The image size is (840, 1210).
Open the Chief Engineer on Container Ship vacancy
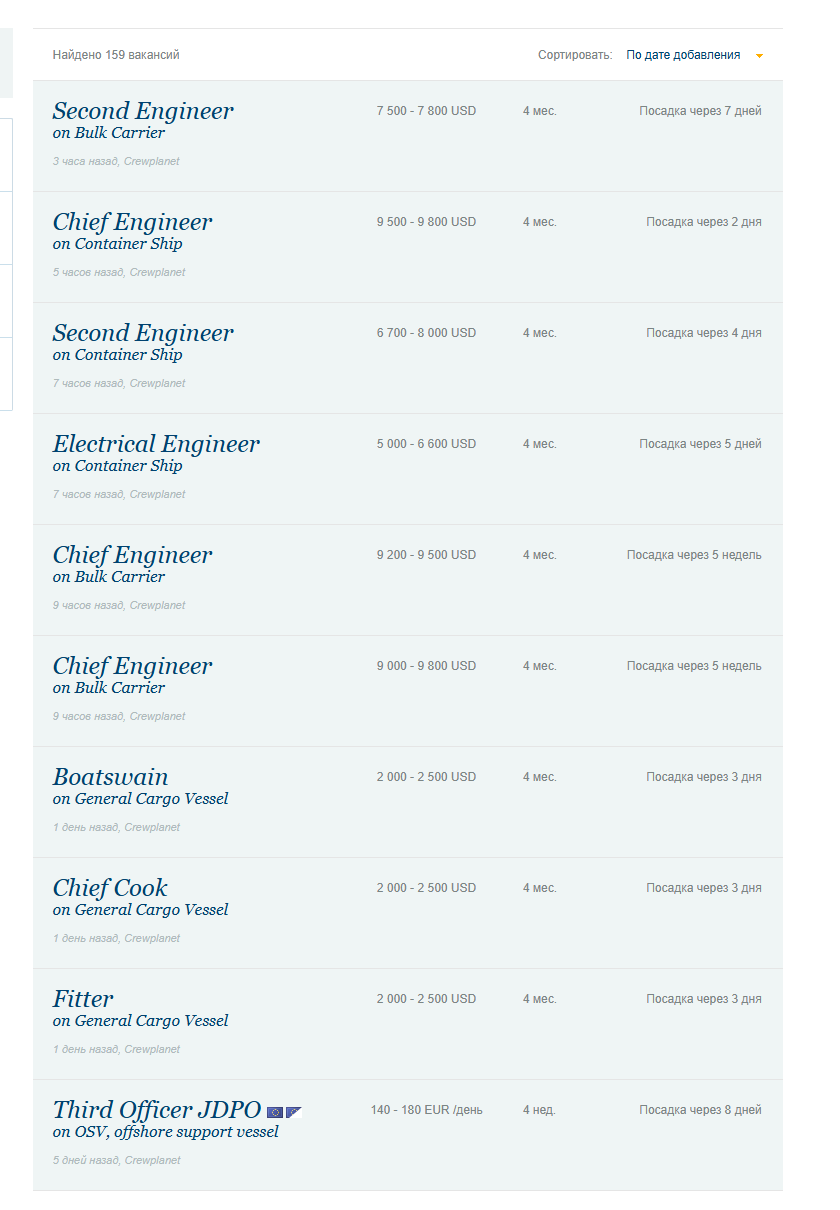pyautogui.click(x=132, y=222)
